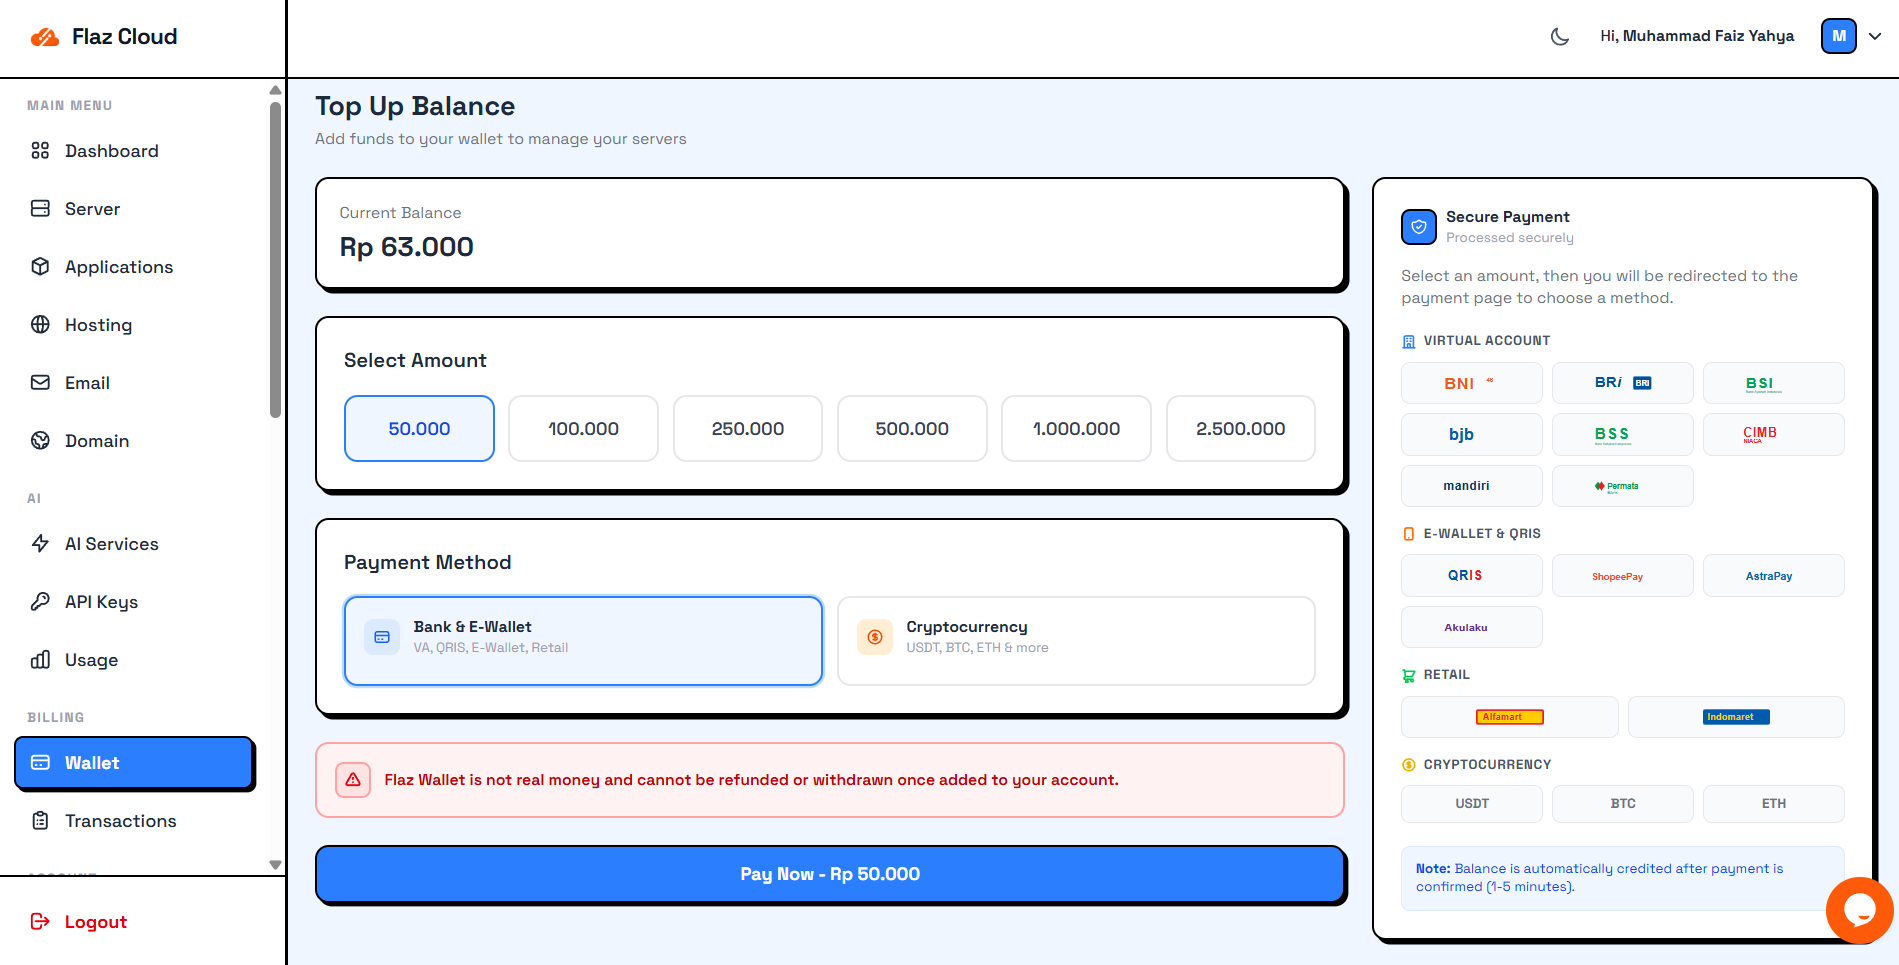Image resolution: width=1899 pixels, height=965 pixels.
Task: Open the Dashboard page
Action: (x=111, y=151)
